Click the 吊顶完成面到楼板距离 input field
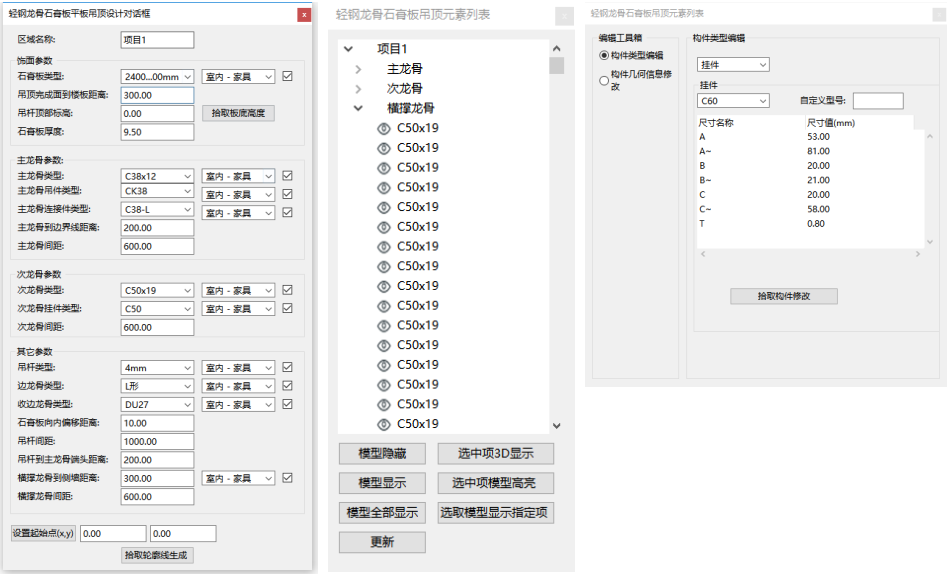950x574 pixels. click(x=157, y=95)
